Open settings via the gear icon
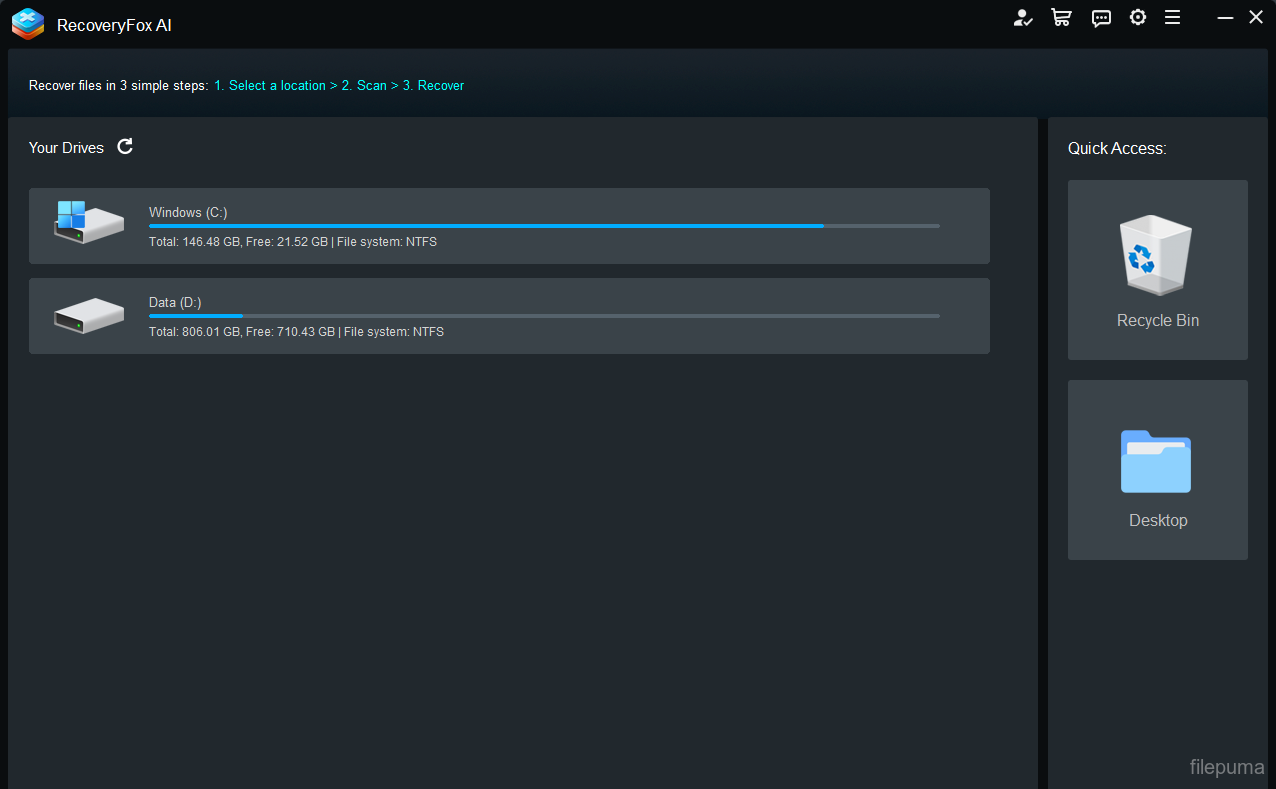The width and height of the screenshot is (1276, 789). 1138,18
